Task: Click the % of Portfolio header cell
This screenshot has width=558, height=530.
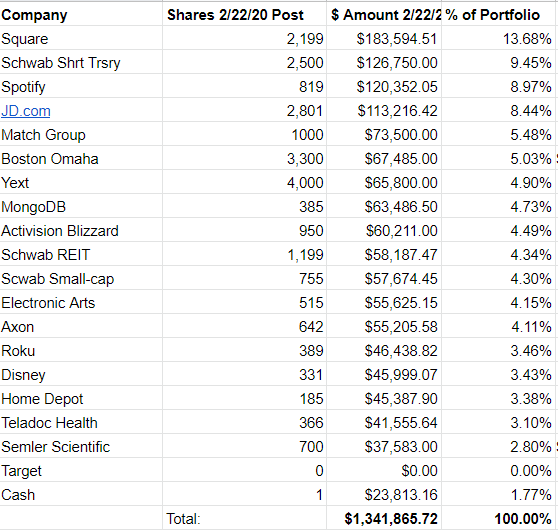Action: coord(498,15)
